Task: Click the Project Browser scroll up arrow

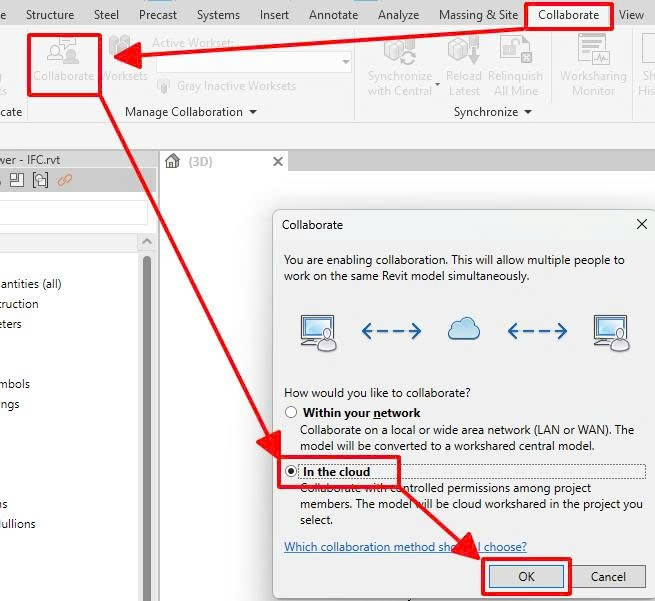Action: (147, 241)
